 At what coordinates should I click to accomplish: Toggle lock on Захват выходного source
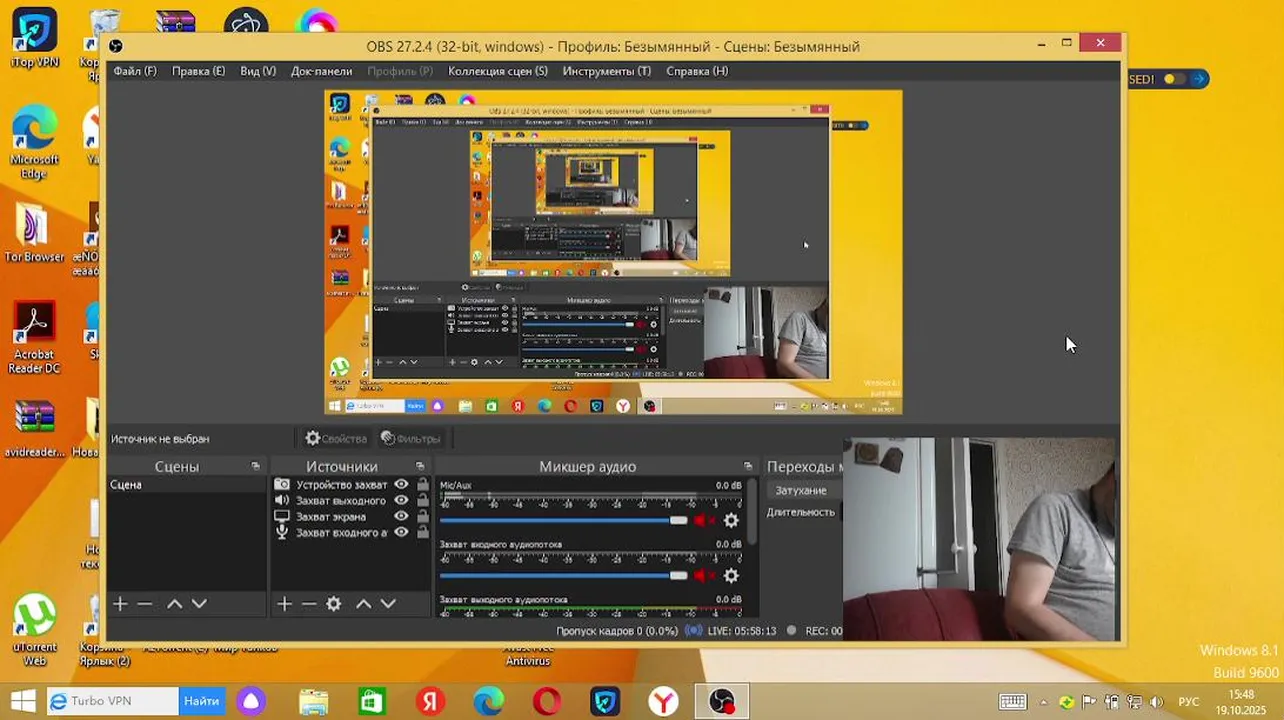[x=423, y=501]
